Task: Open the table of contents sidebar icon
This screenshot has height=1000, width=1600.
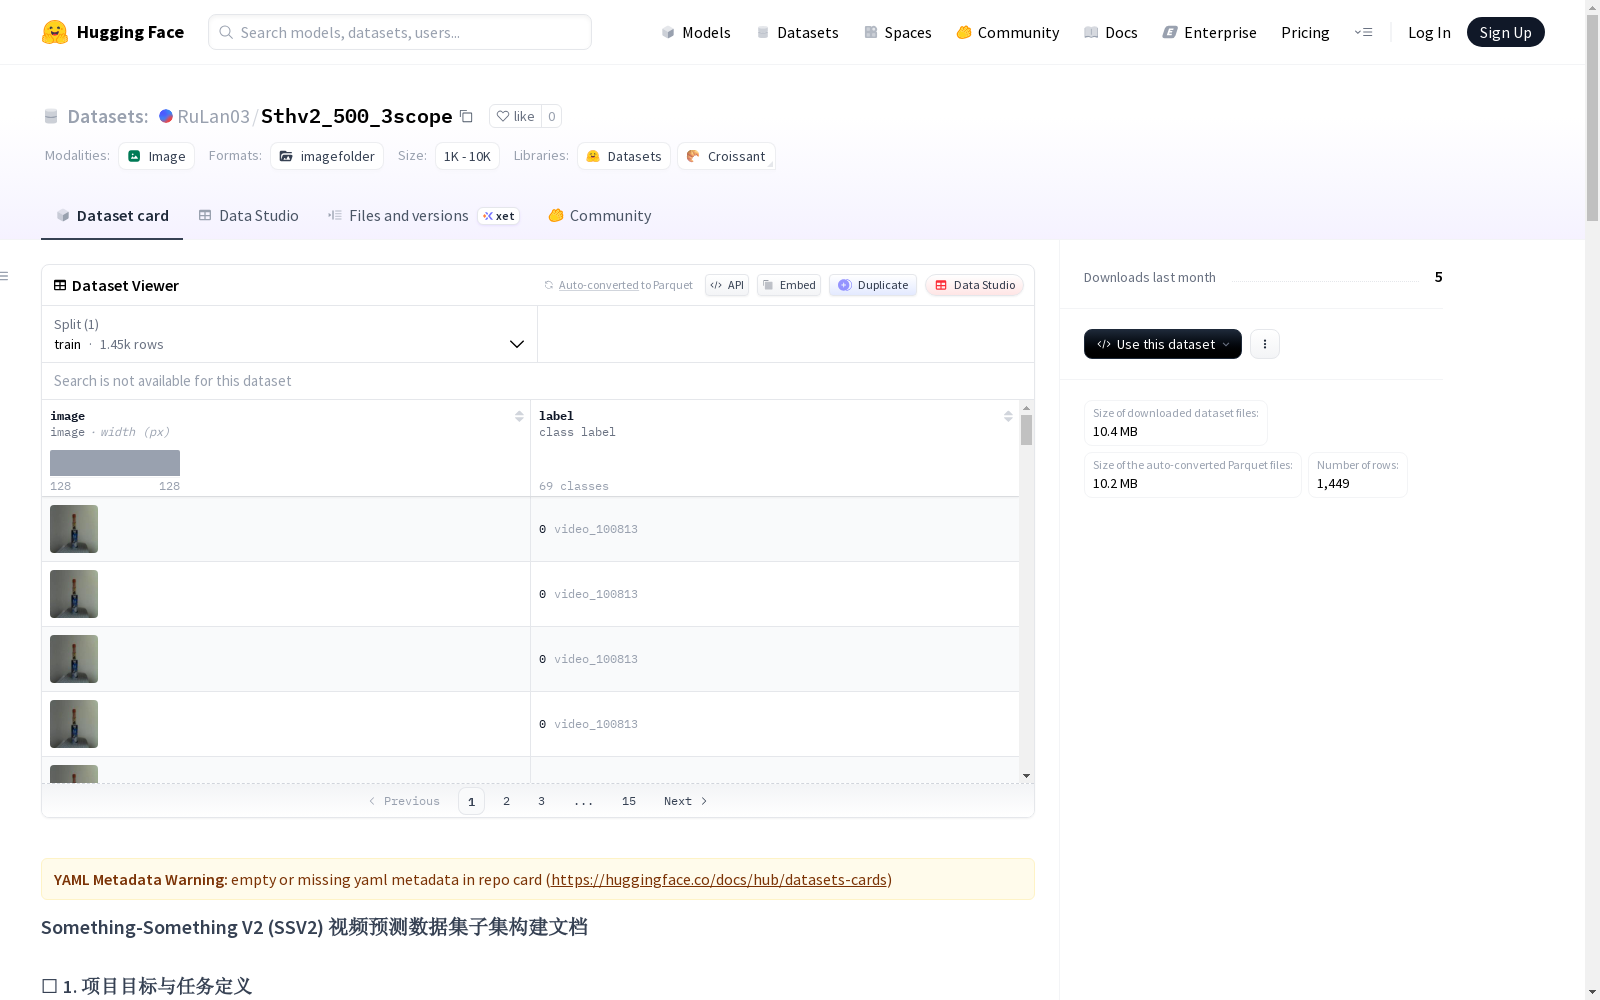Action: pyautogui.click(x=5, y=276)
